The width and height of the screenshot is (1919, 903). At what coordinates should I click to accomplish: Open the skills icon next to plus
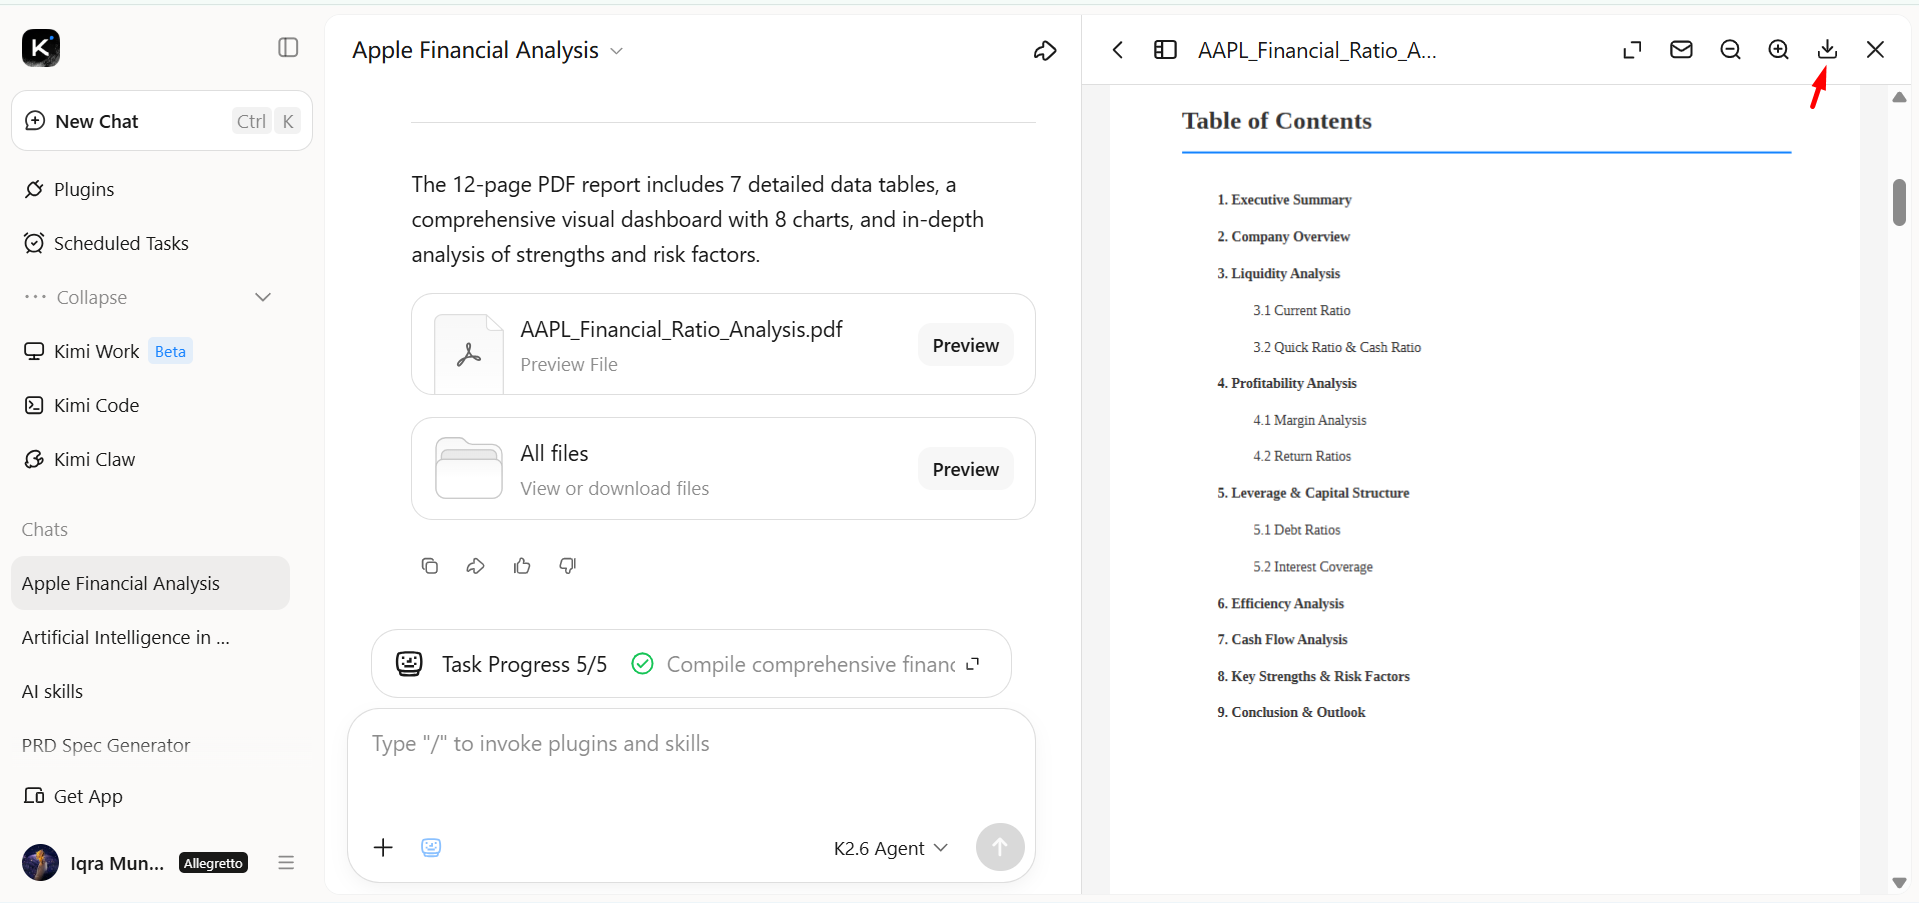click(x=431, y=848)
